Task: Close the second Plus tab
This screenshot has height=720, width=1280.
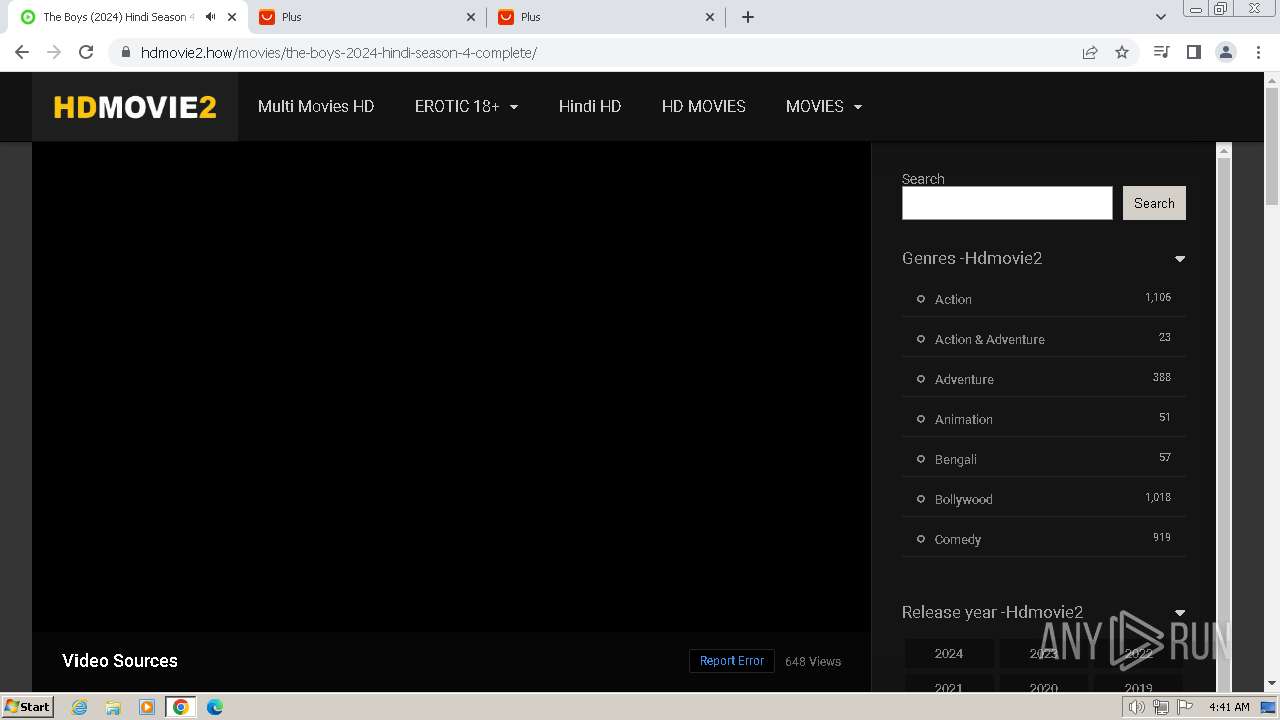Action: (711, 17)
